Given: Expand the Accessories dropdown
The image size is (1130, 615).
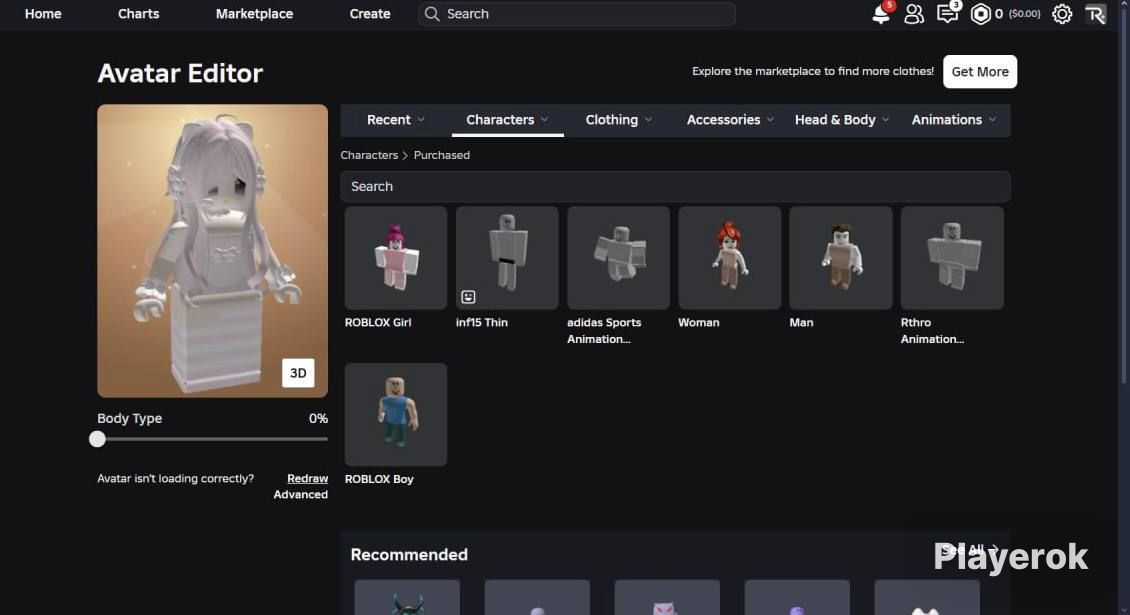Looking at the screenshot, I should click(730, 120).
